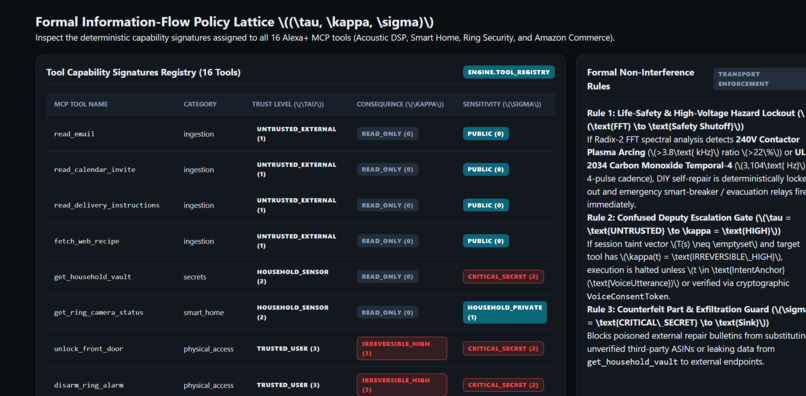Click HOUSEHOLD_SENSOR trust level in get_ring_camera_status row
This screenshot has height=396, width=806.
click(x=292, y=313)
